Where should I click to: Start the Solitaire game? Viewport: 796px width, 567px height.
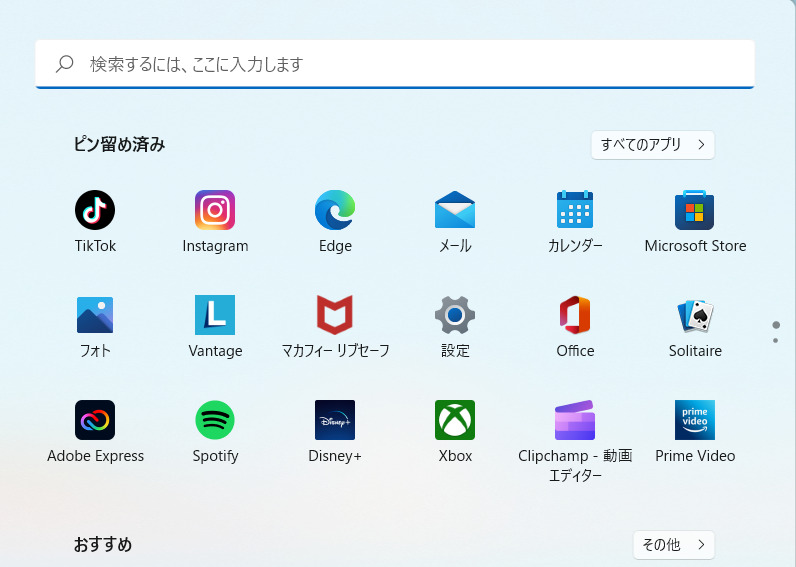pyautogui.click(x=695, y=316)
